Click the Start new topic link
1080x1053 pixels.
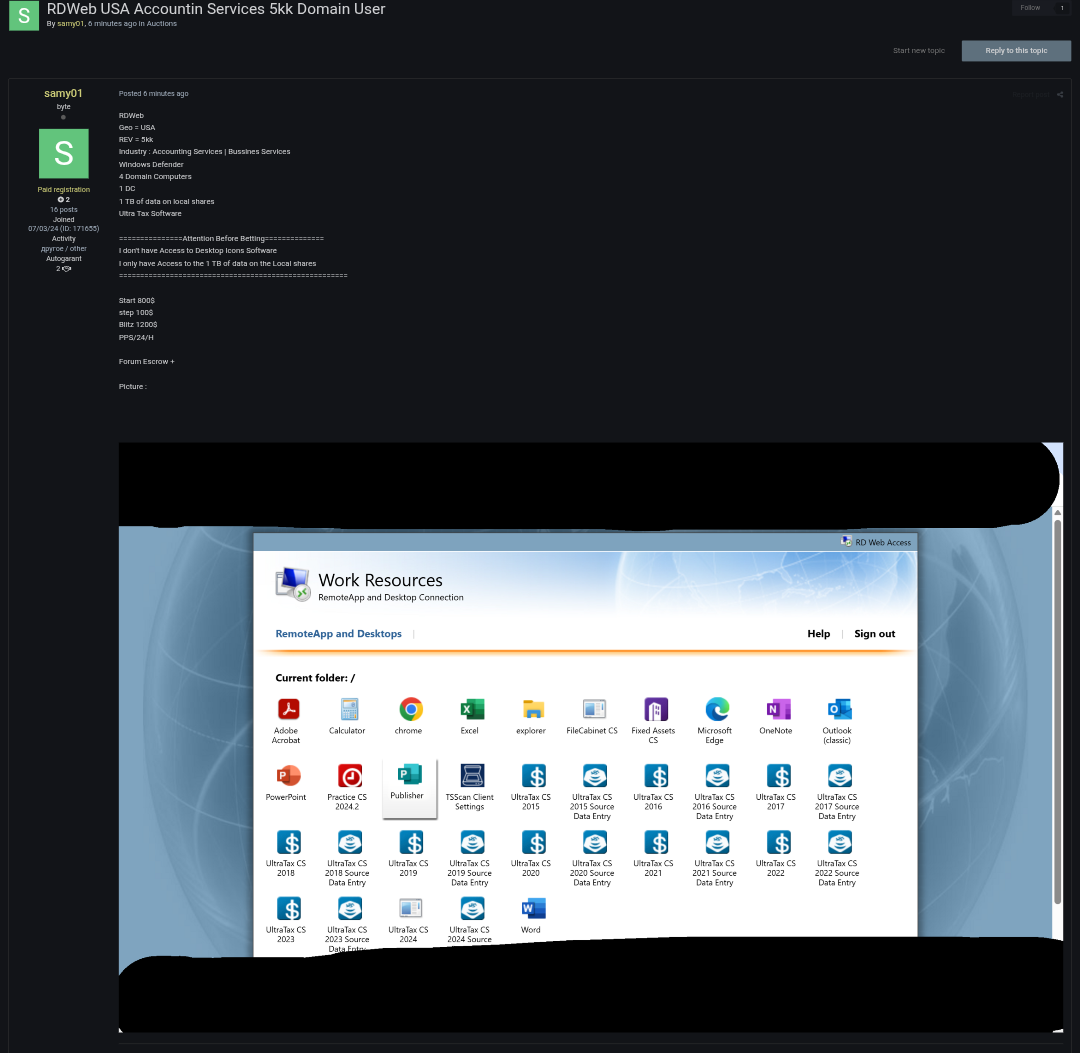[918, 51]
